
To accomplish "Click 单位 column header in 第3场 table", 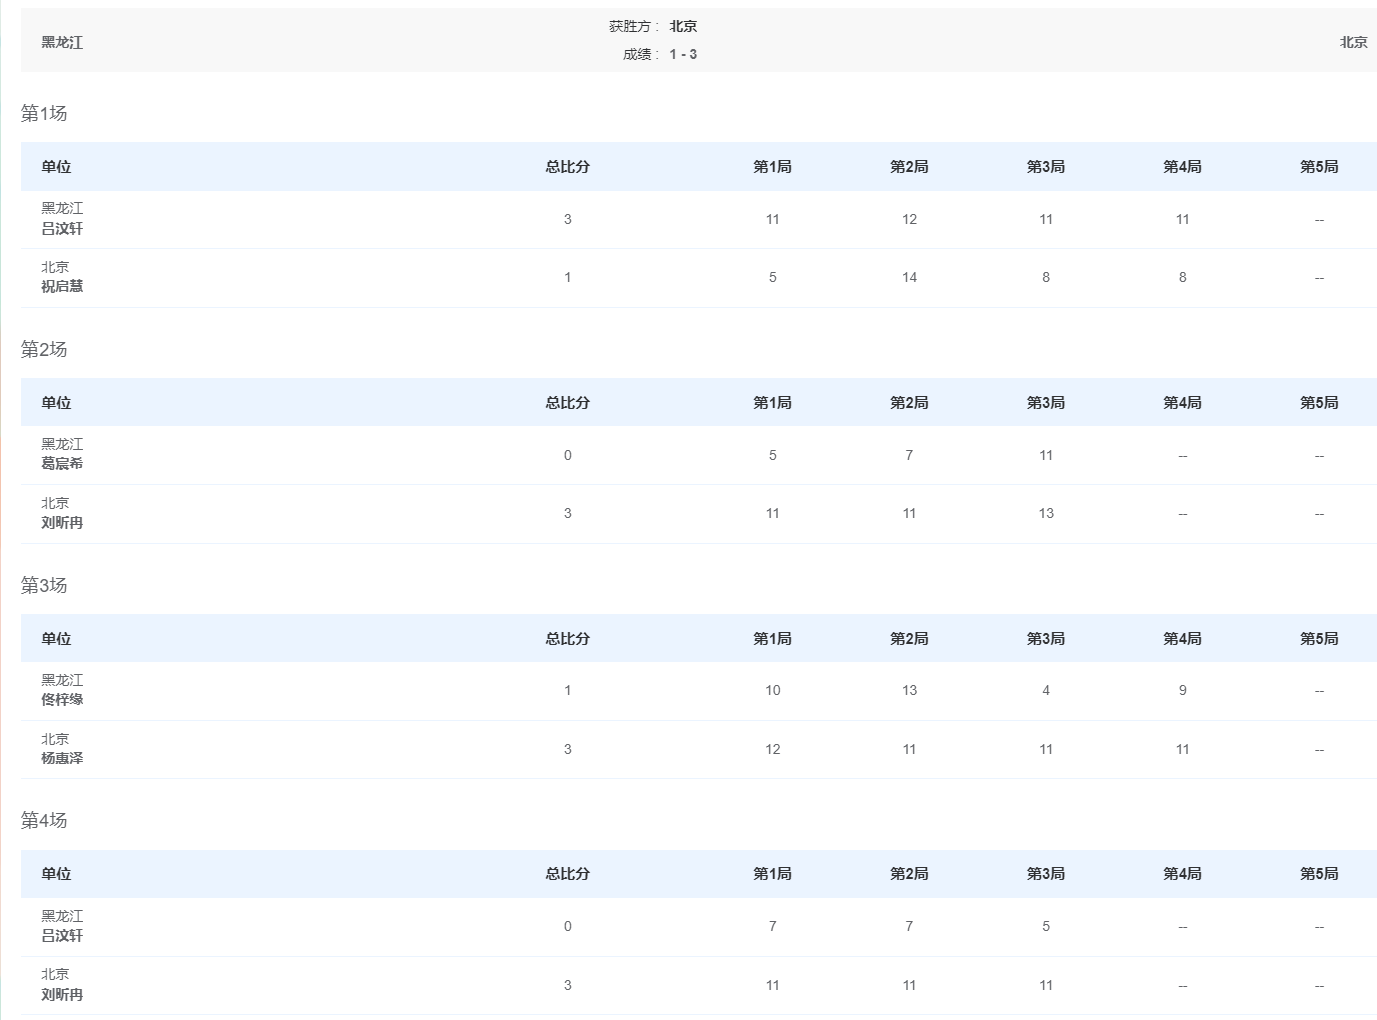I will tap(56, 639).
